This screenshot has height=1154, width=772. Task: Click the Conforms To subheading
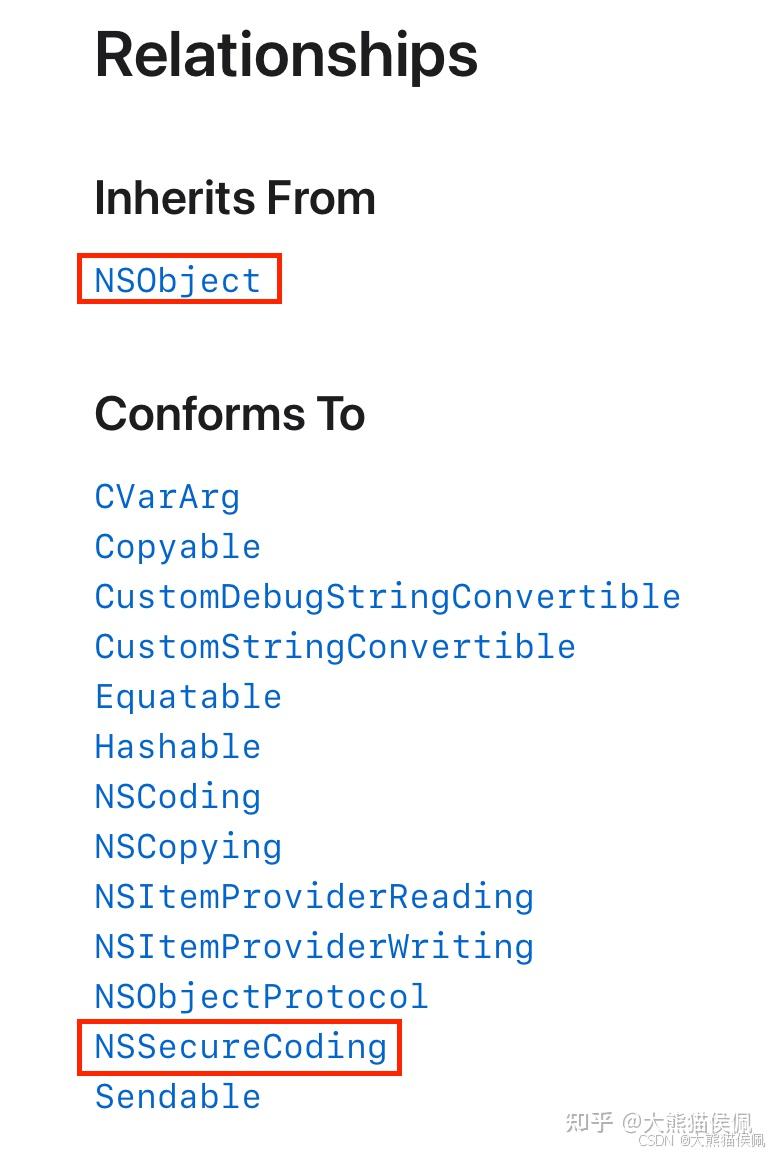tap(230, 414)
